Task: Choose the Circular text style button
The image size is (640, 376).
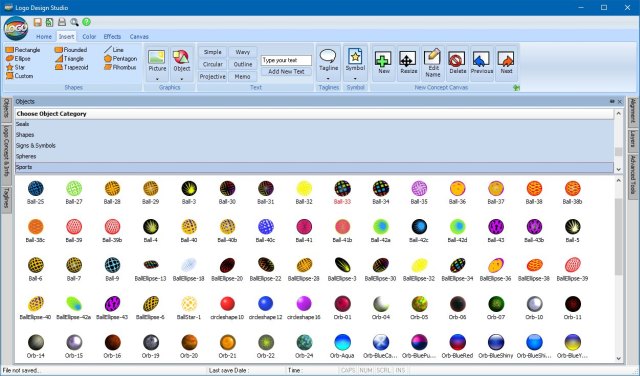Action: click(x=213, y=65)
